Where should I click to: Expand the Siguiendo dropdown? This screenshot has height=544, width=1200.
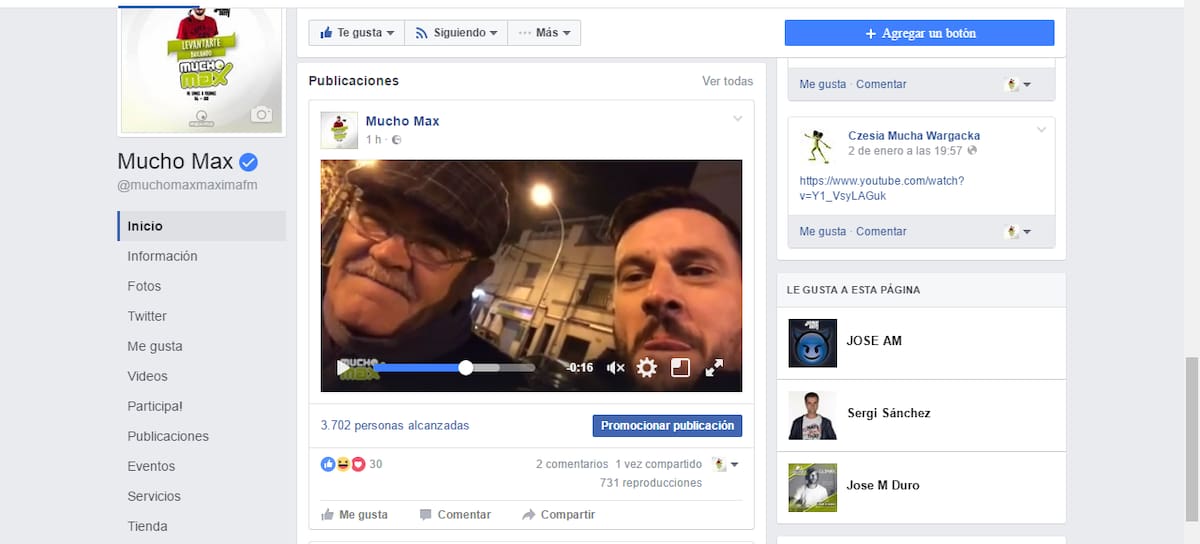coord(456,33)
